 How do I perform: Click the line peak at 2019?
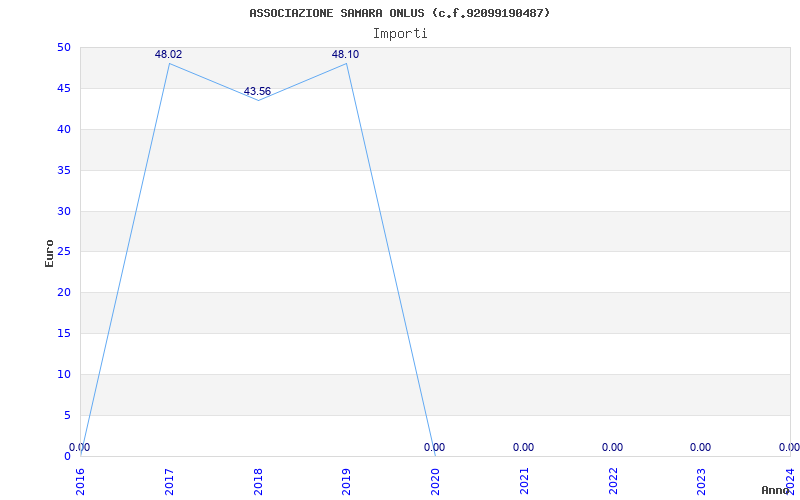[346, 63]
